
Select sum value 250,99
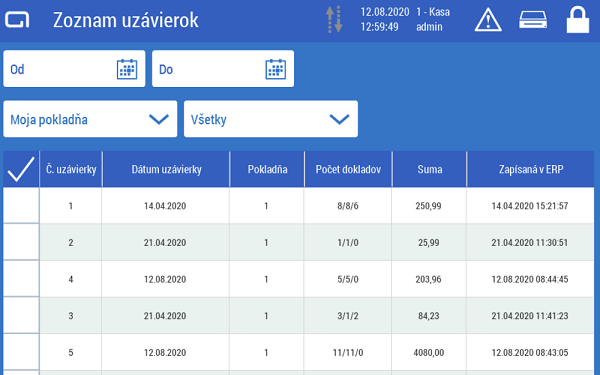[429, 206]
